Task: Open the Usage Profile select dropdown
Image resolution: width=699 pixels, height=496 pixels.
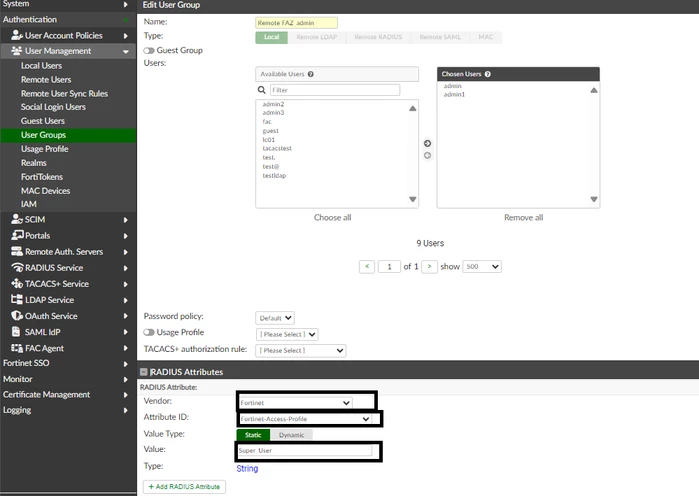Action: click(x=287, y=334)
